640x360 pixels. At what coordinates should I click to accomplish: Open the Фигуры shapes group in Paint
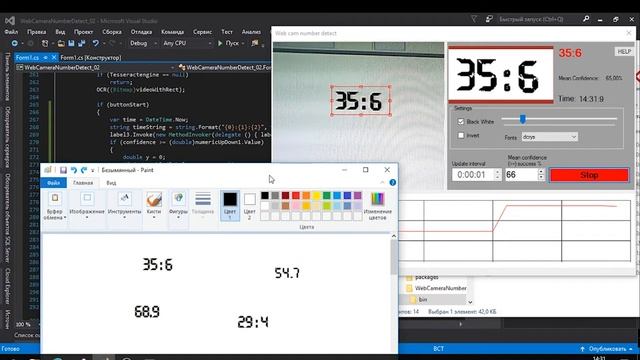pos(178,206)
